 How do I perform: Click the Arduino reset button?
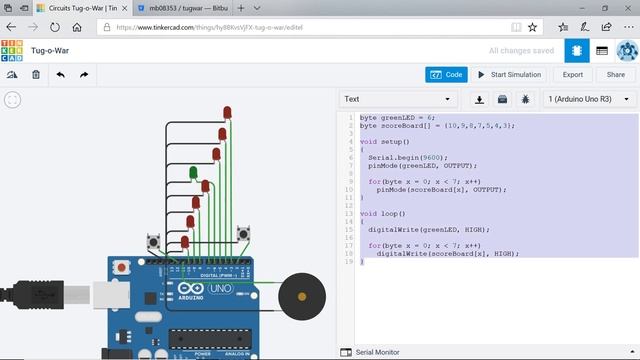pyautogui.click(x=121, y=267)
